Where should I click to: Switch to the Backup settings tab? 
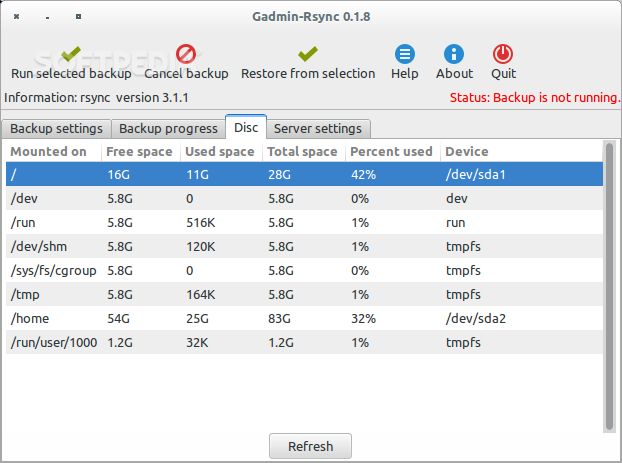click(56, 129)
